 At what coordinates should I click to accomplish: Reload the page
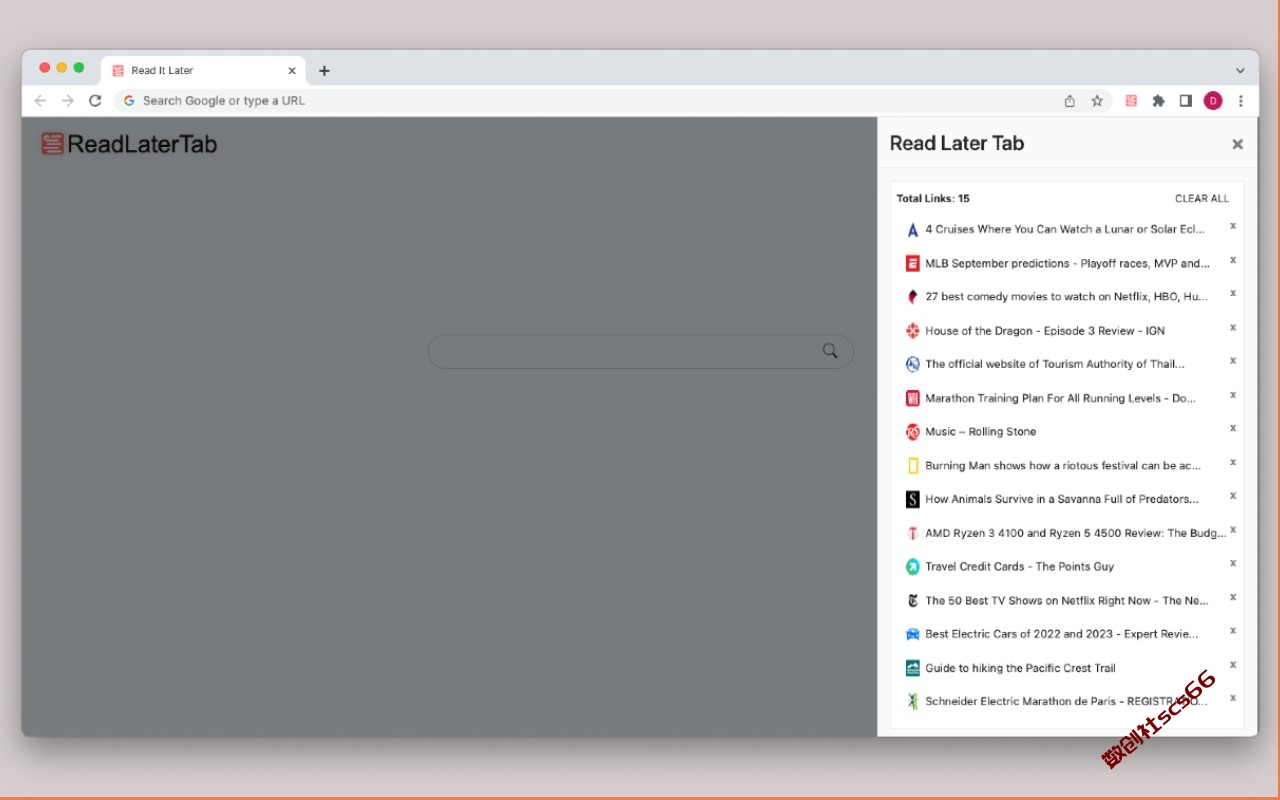coord(95,100)
